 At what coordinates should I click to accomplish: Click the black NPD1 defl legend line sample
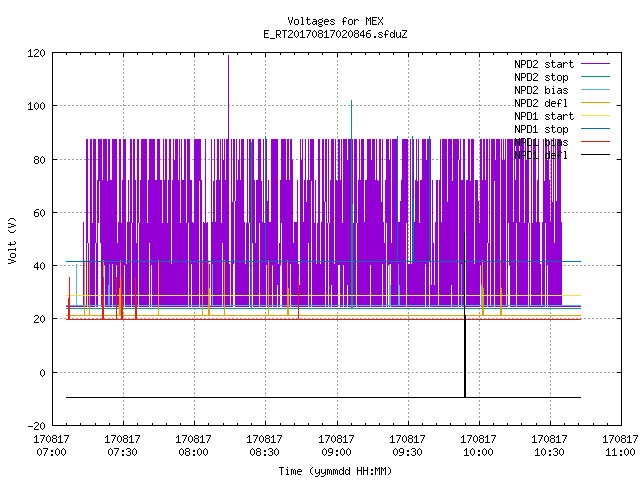tap(595, 155)
